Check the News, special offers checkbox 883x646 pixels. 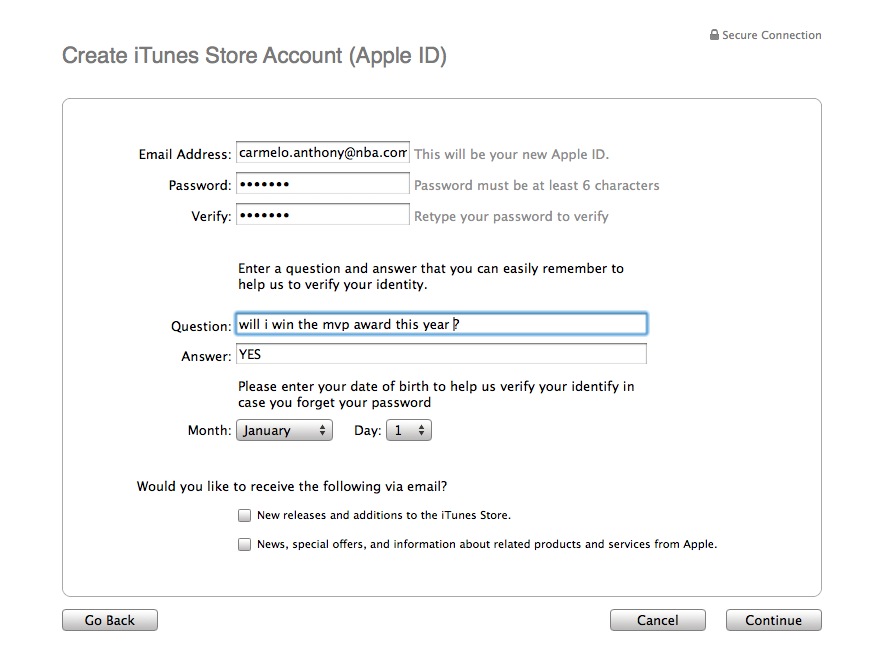(x=244, y=545)
